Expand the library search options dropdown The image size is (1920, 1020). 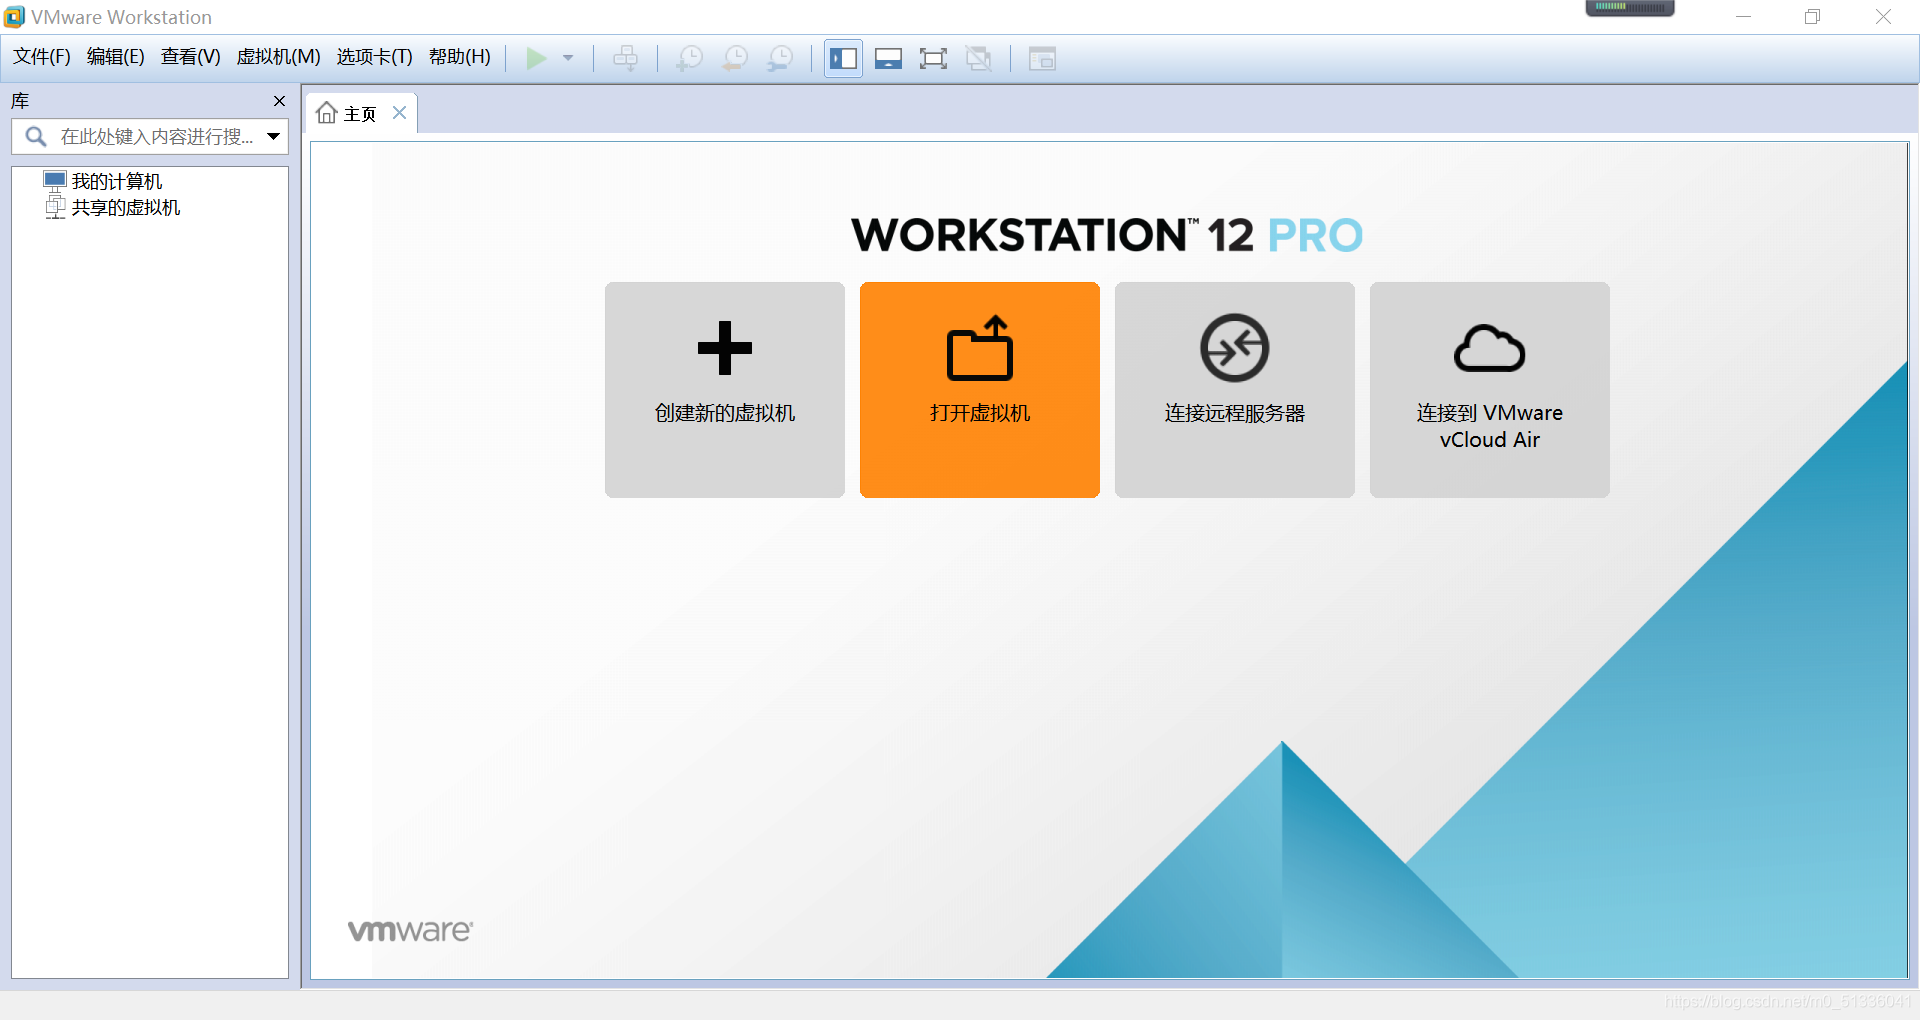click(273, 136)
